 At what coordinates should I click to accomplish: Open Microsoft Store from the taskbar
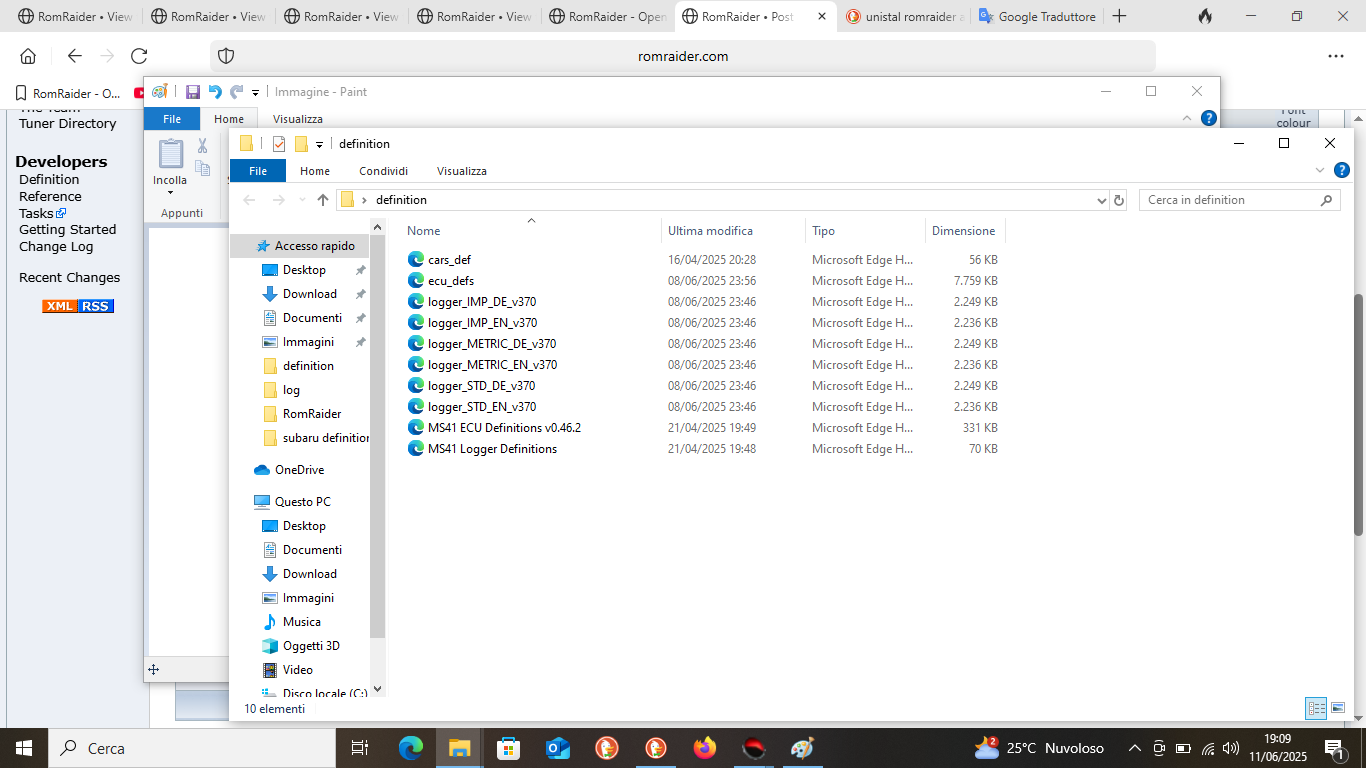(x=509, y=747)
